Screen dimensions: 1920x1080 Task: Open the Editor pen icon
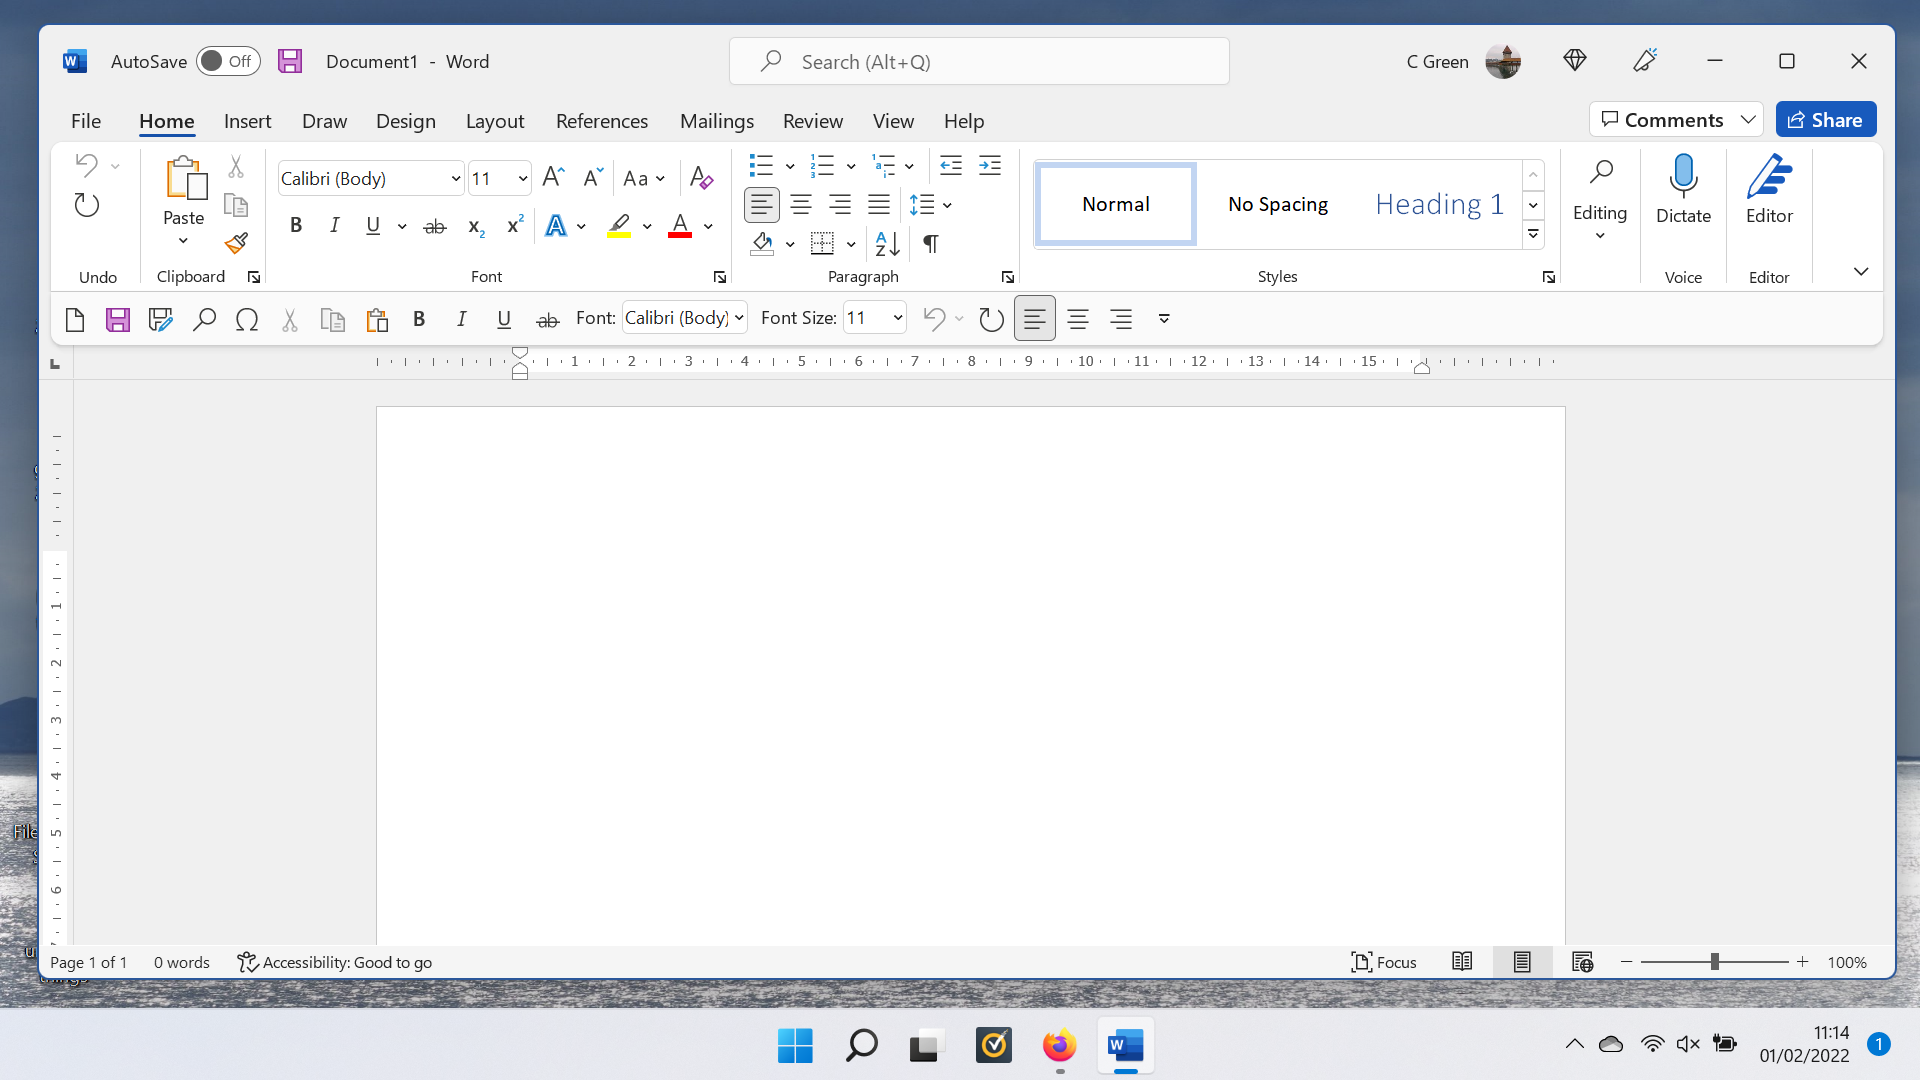1769,176
